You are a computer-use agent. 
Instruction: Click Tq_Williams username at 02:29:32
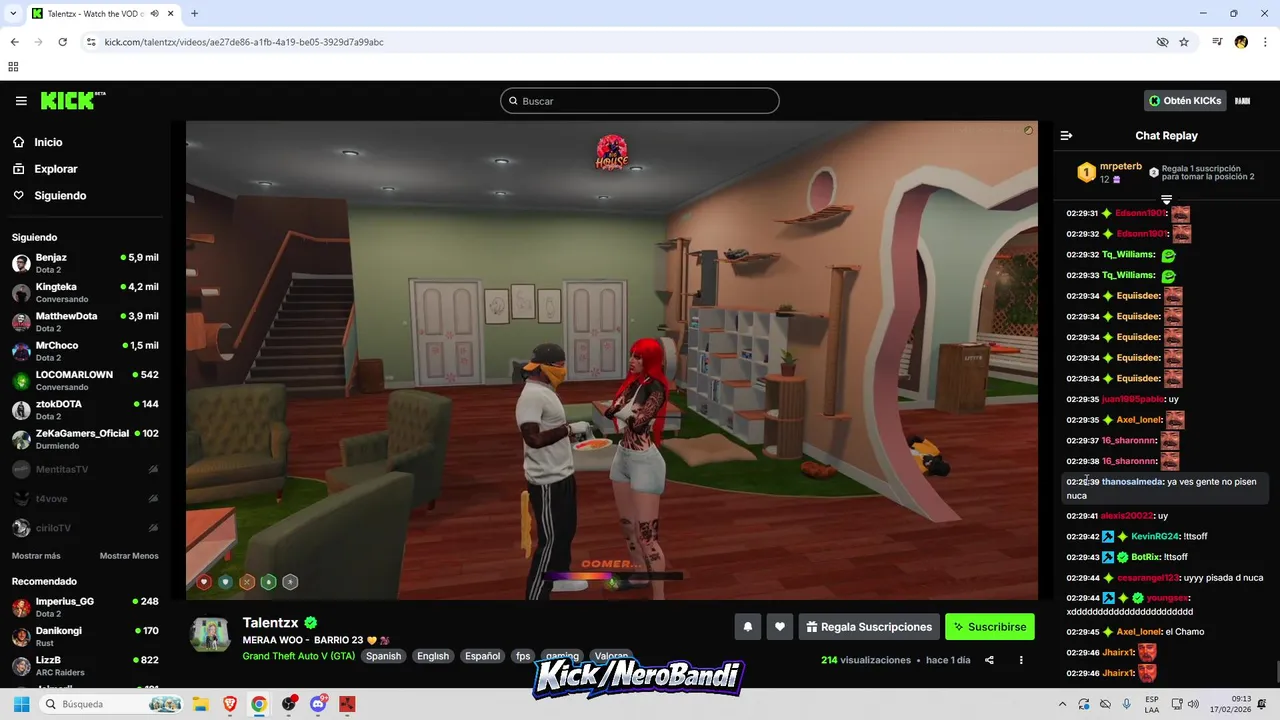point(1128,255)
